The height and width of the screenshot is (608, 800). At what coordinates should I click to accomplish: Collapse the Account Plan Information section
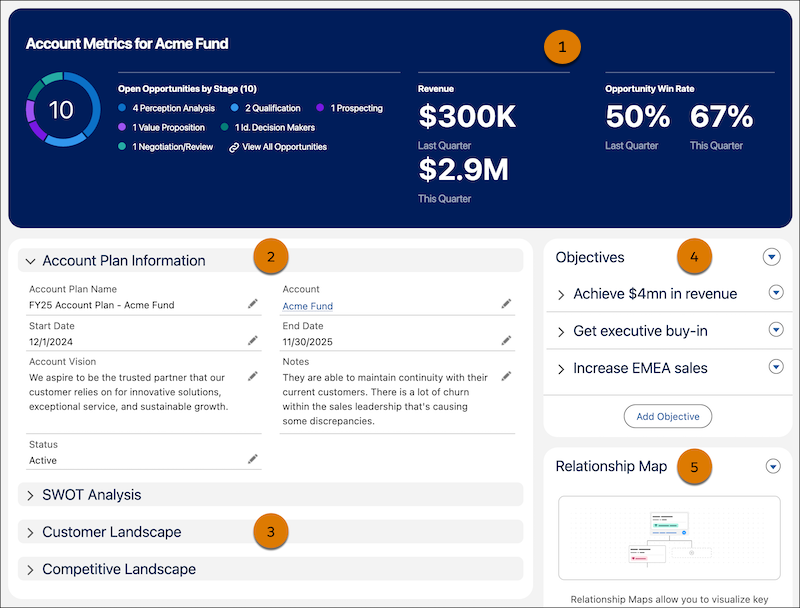pos(29,258)
